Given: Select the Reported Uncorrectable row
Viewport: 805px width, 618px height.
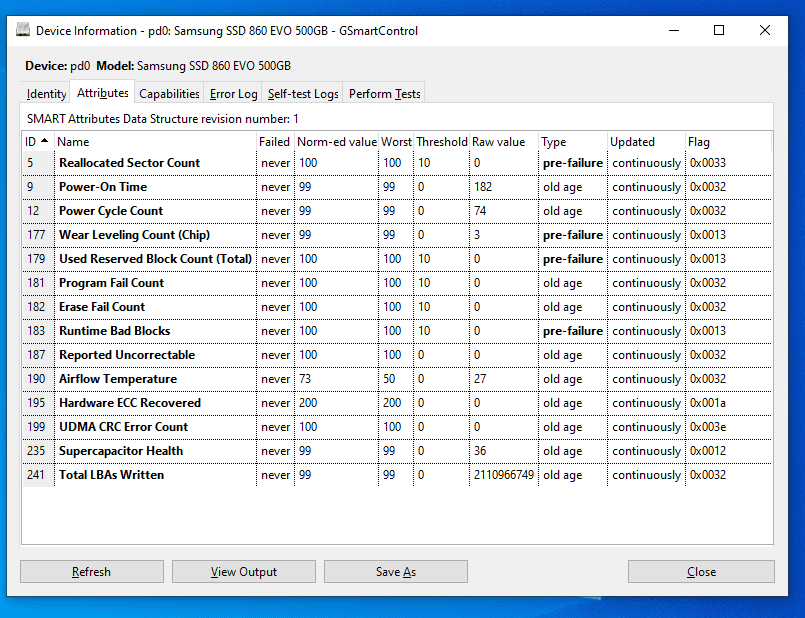Looking at the screenshot, I should [397, 355].
